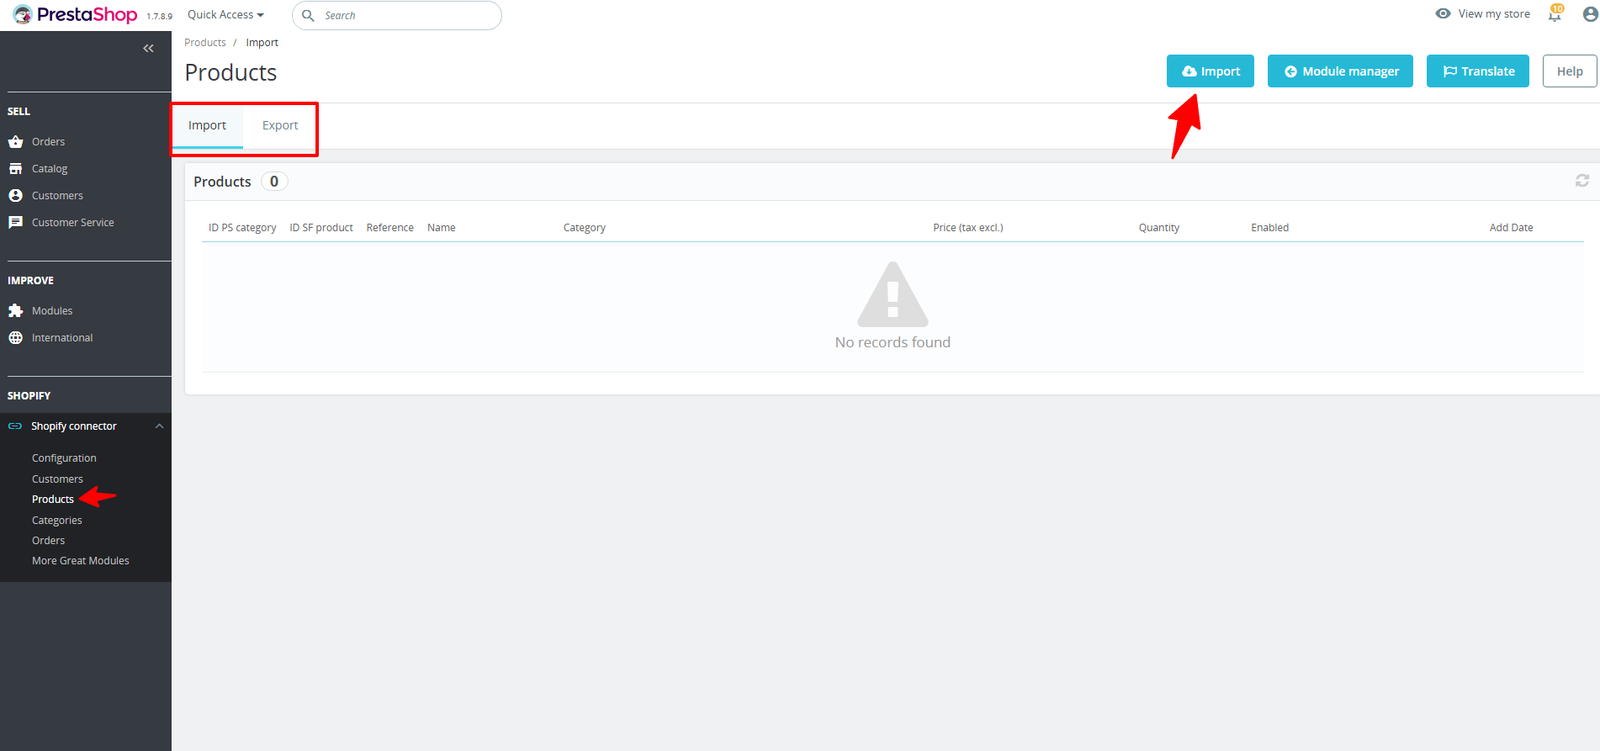Click the Products breadcrumb link
1600x751 pixels.
205,43
